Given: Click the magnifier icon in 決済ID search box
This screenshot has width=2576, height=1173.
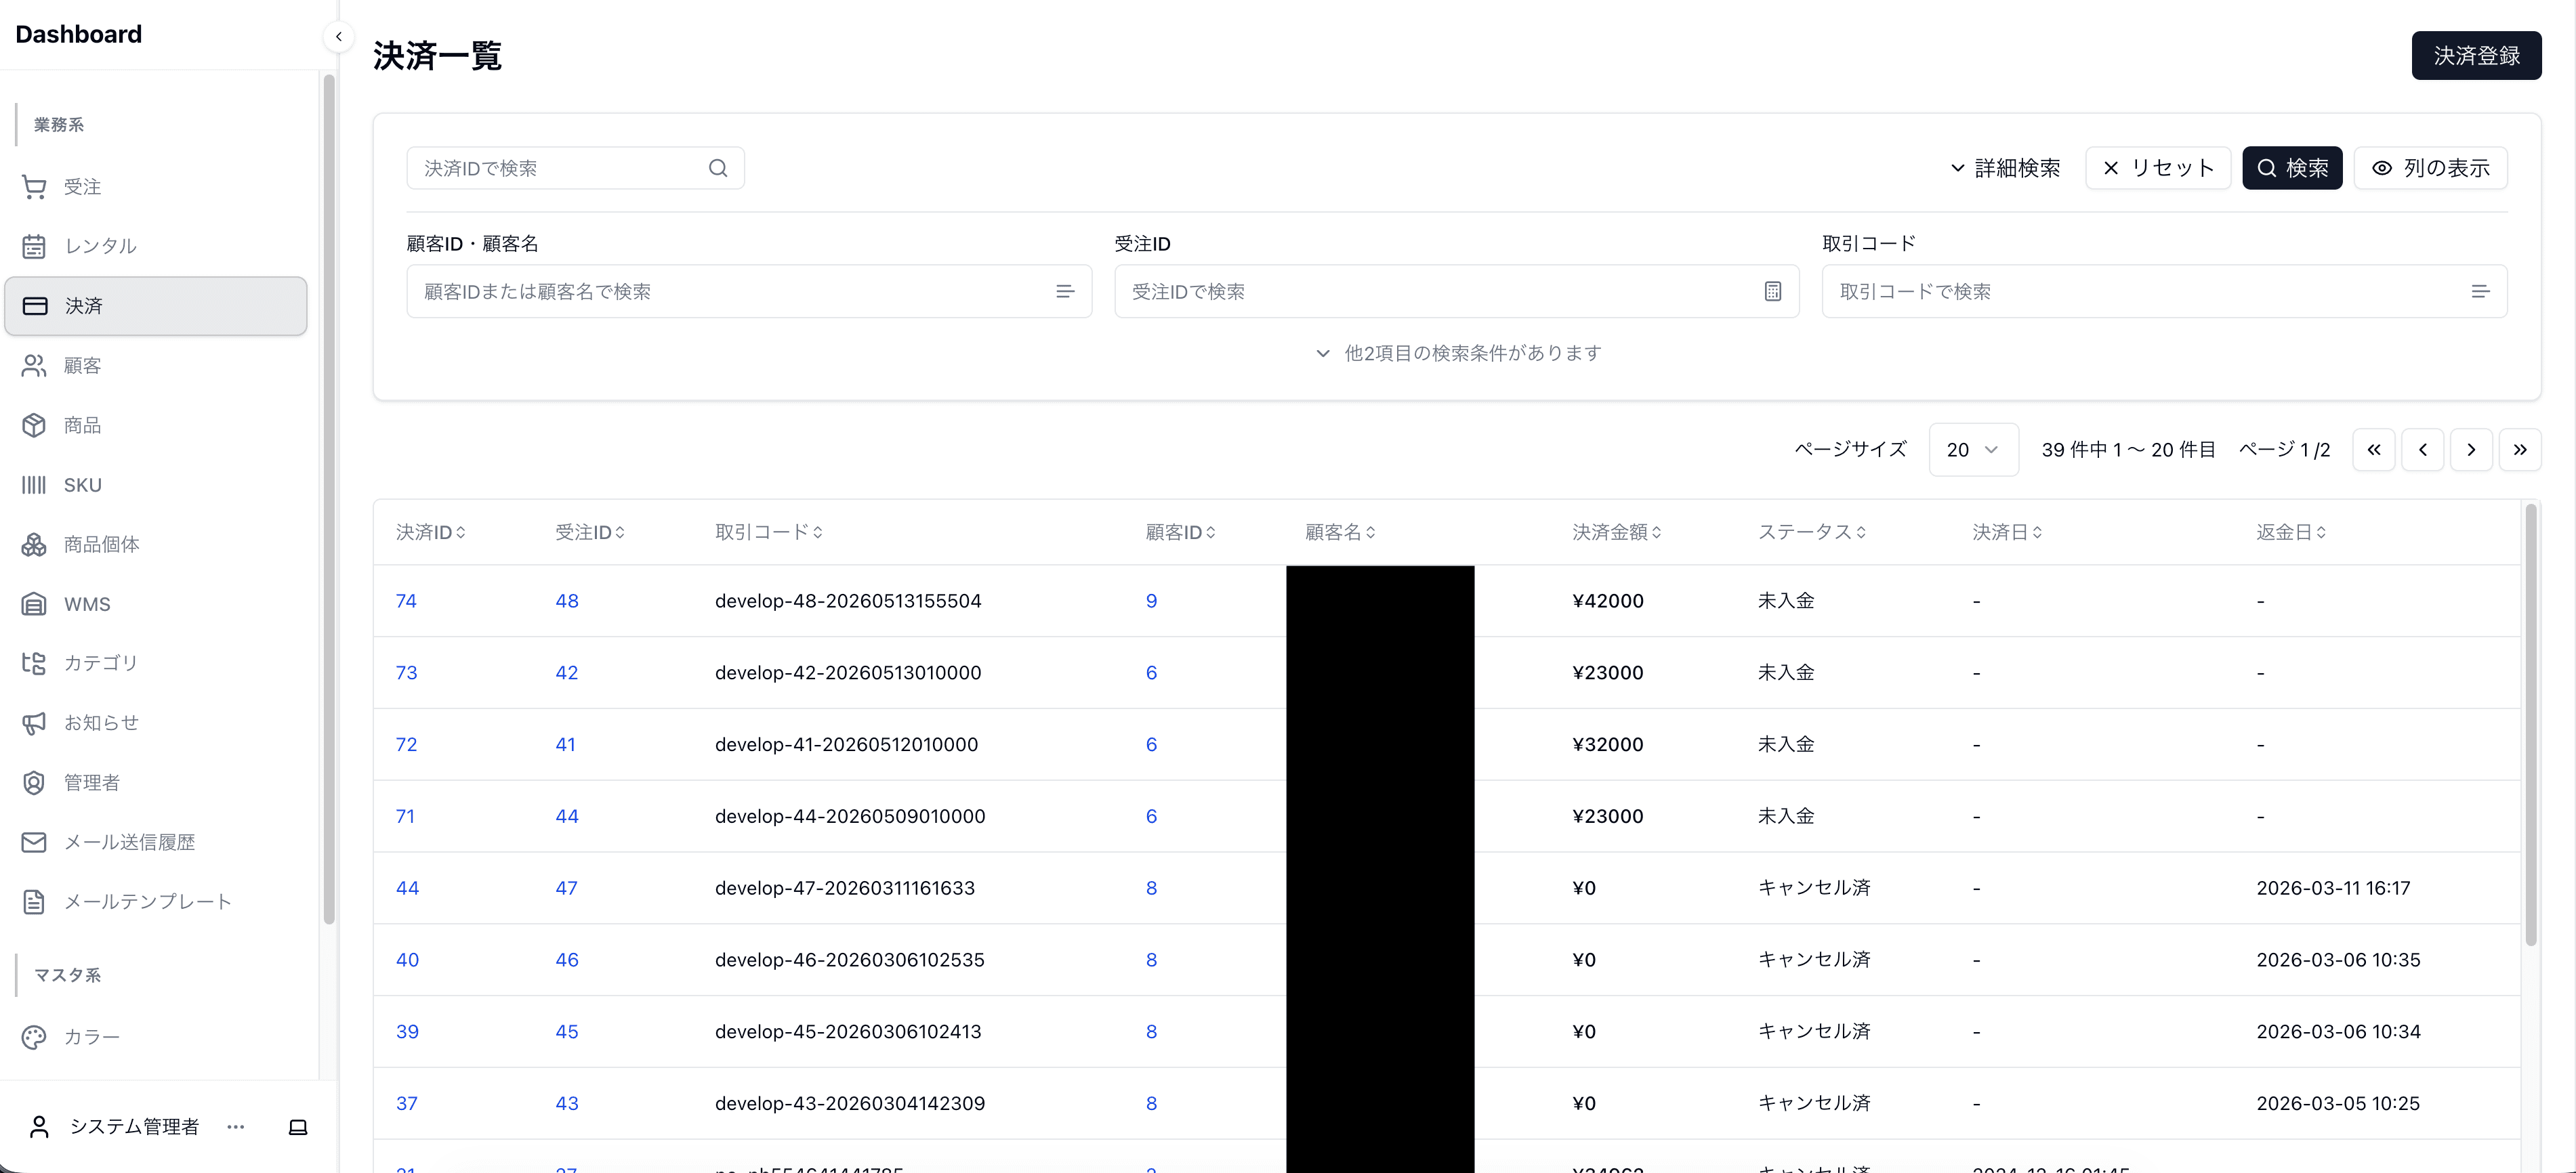Looking at the screenshot, I should [x=718, y=168].
